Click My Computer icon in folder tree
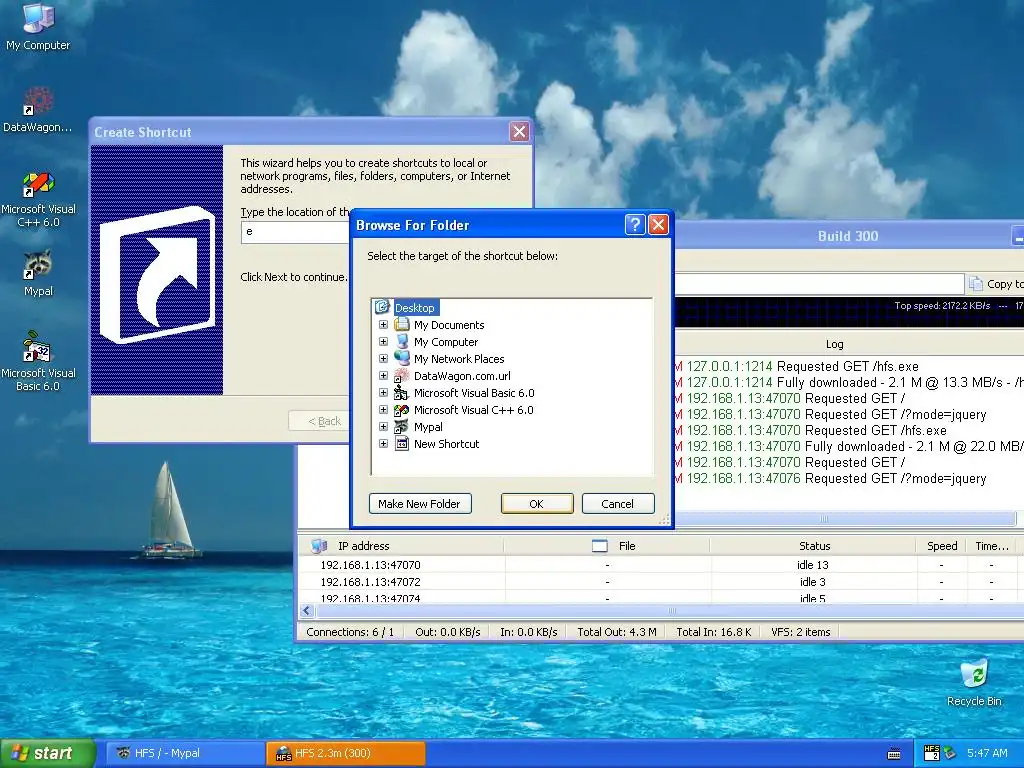Viewport: 1024px width, 768px height. (402, 342)
